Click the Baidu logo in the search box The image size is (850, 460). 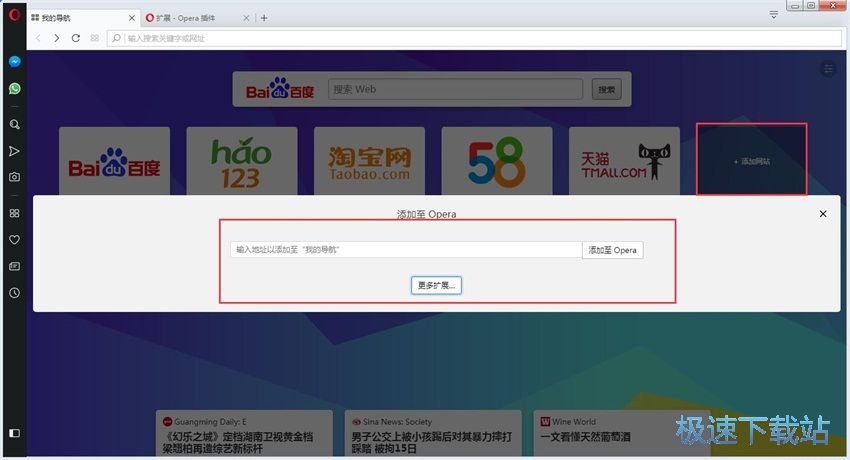click(280, 88)
